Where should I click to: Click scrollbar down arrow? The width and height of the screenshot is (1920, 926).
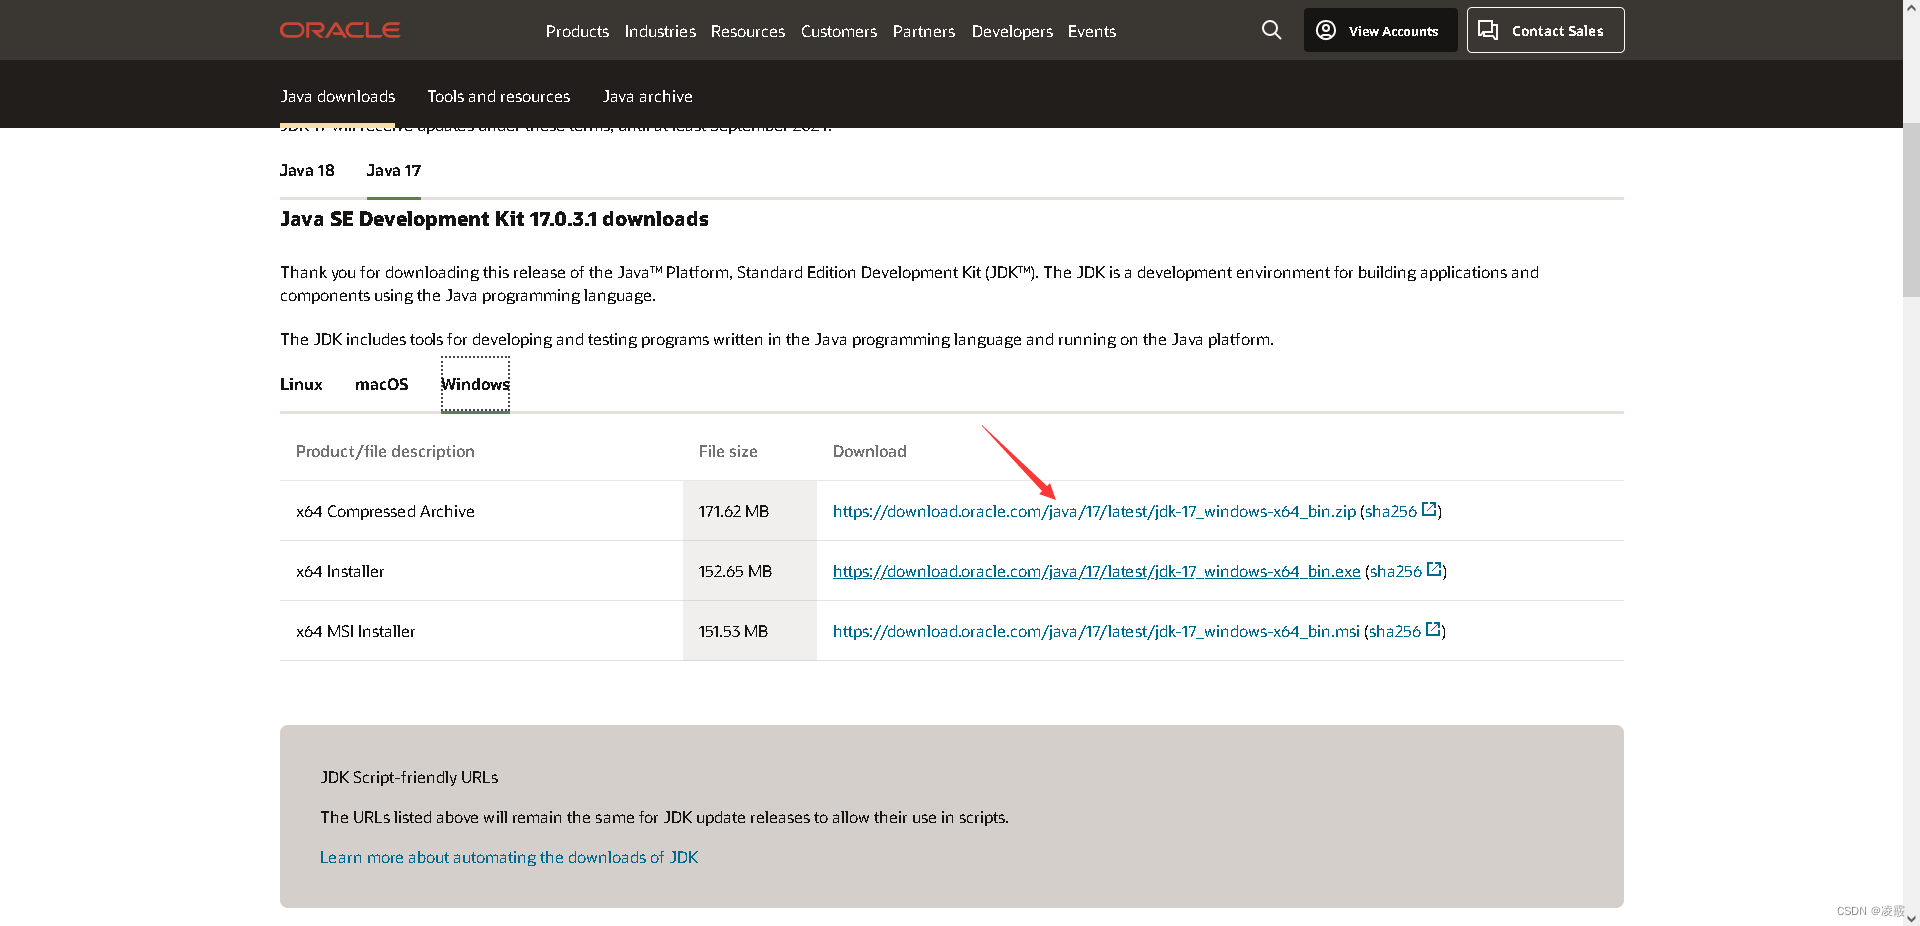coord(1911,918)
